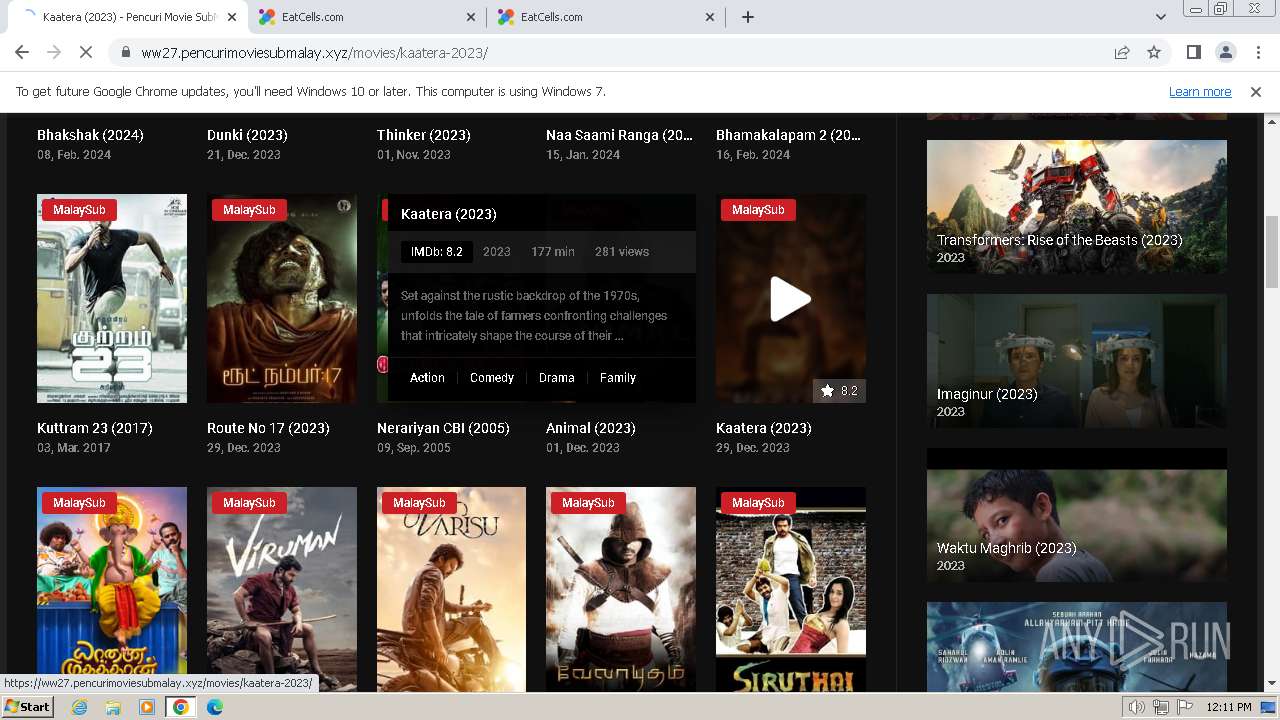Screen dimensions: 1280x720
Task: Open the Route No 17 poster
Action: 282,298
